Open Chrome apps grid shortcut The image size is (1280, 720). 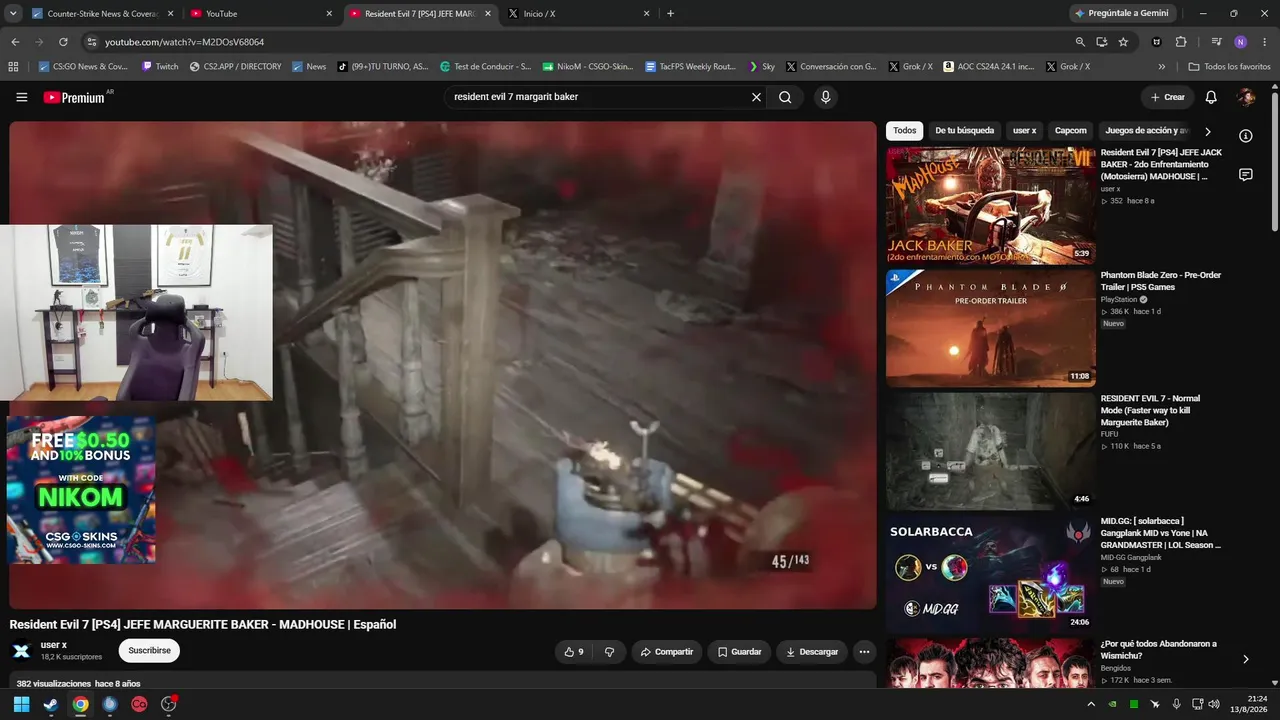(x=13, y=67)
